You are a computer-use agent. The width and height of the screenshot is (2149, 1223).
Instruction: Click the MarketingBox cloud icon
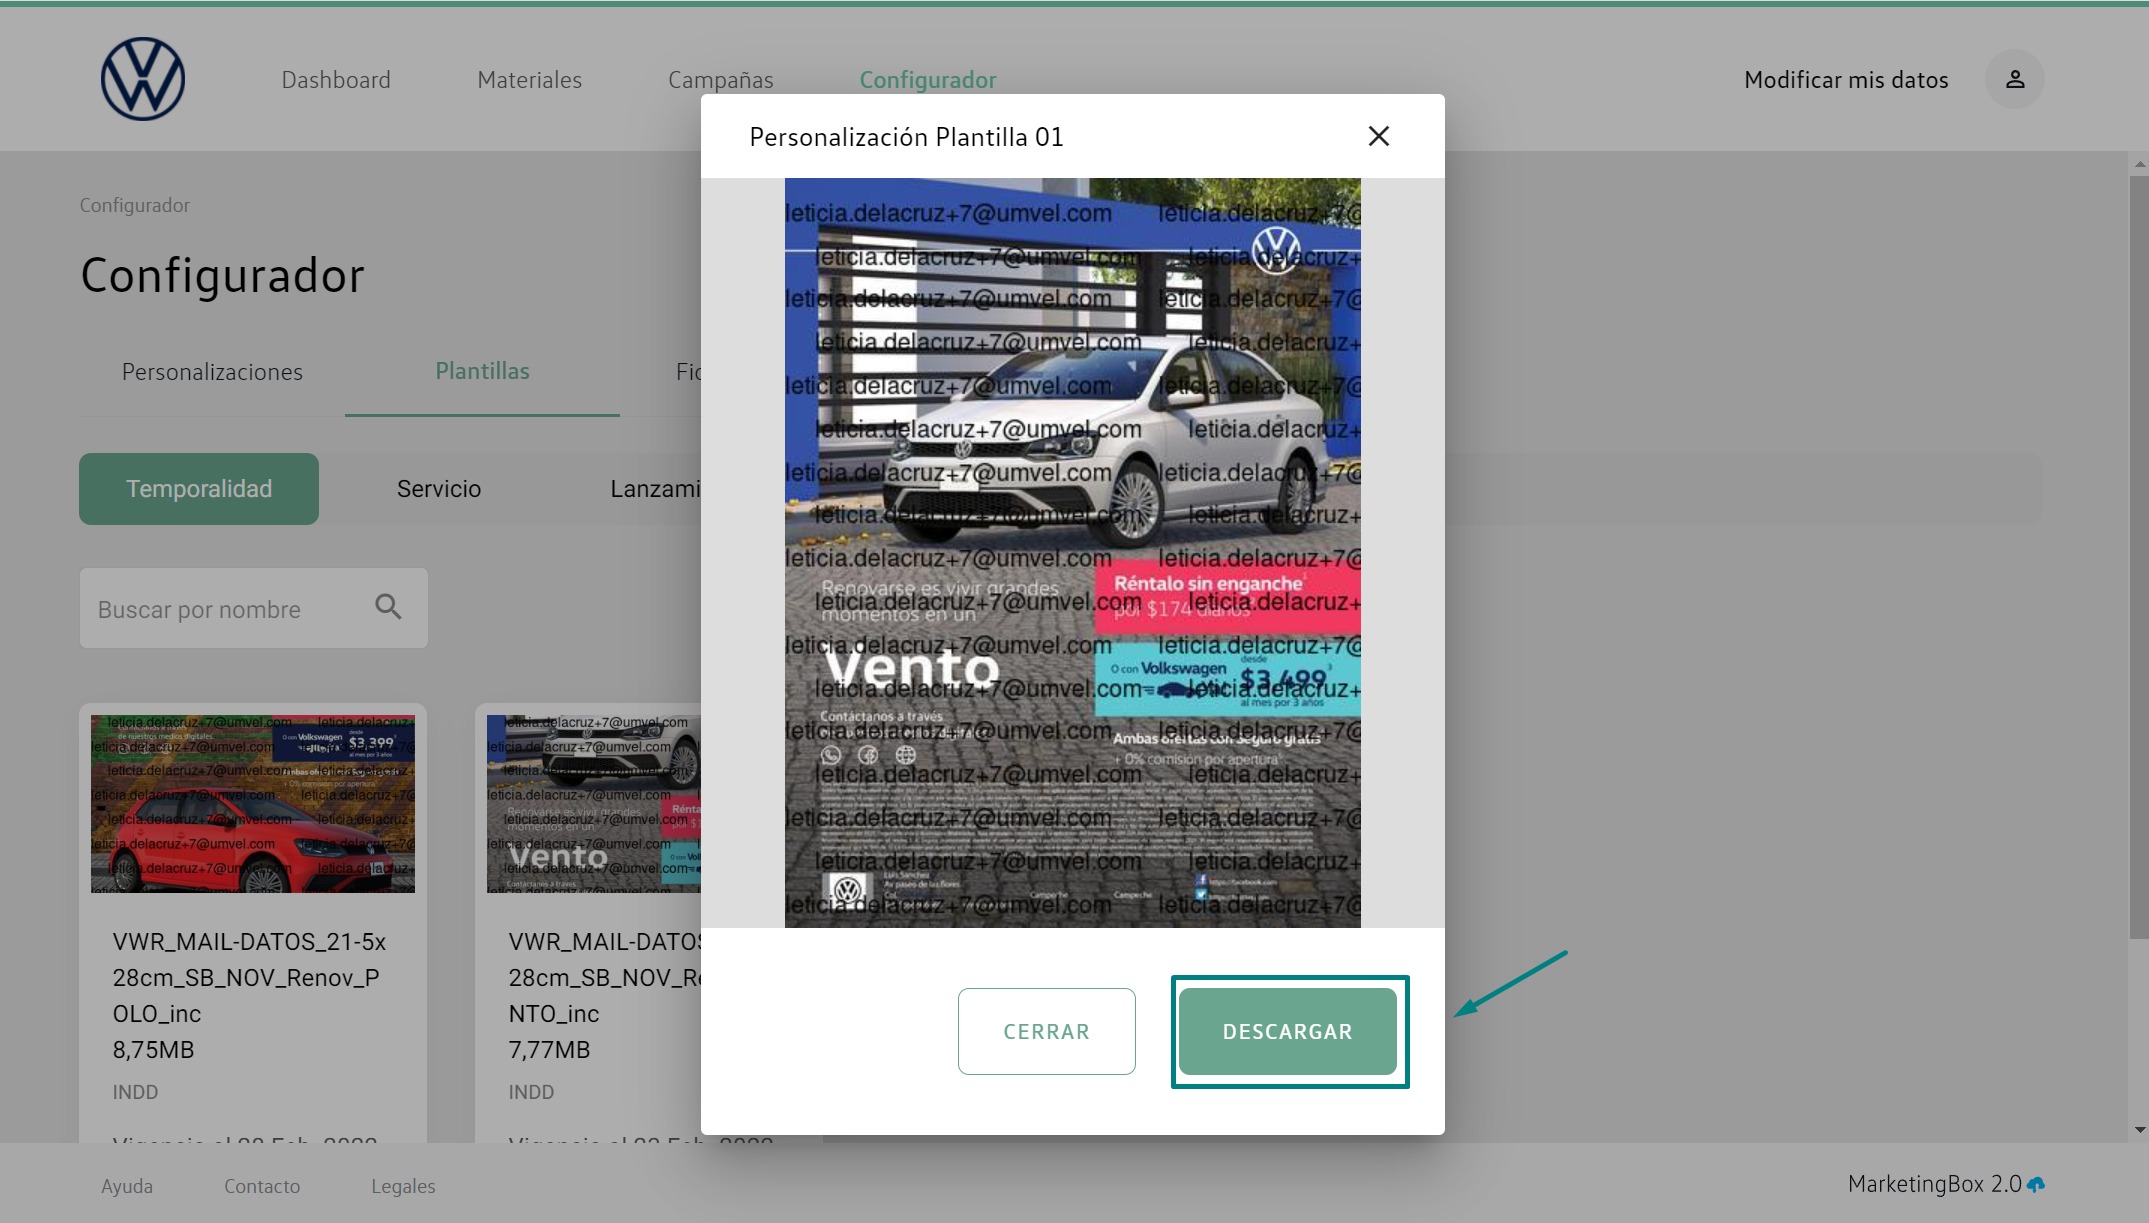(x=2036, y=1184)
